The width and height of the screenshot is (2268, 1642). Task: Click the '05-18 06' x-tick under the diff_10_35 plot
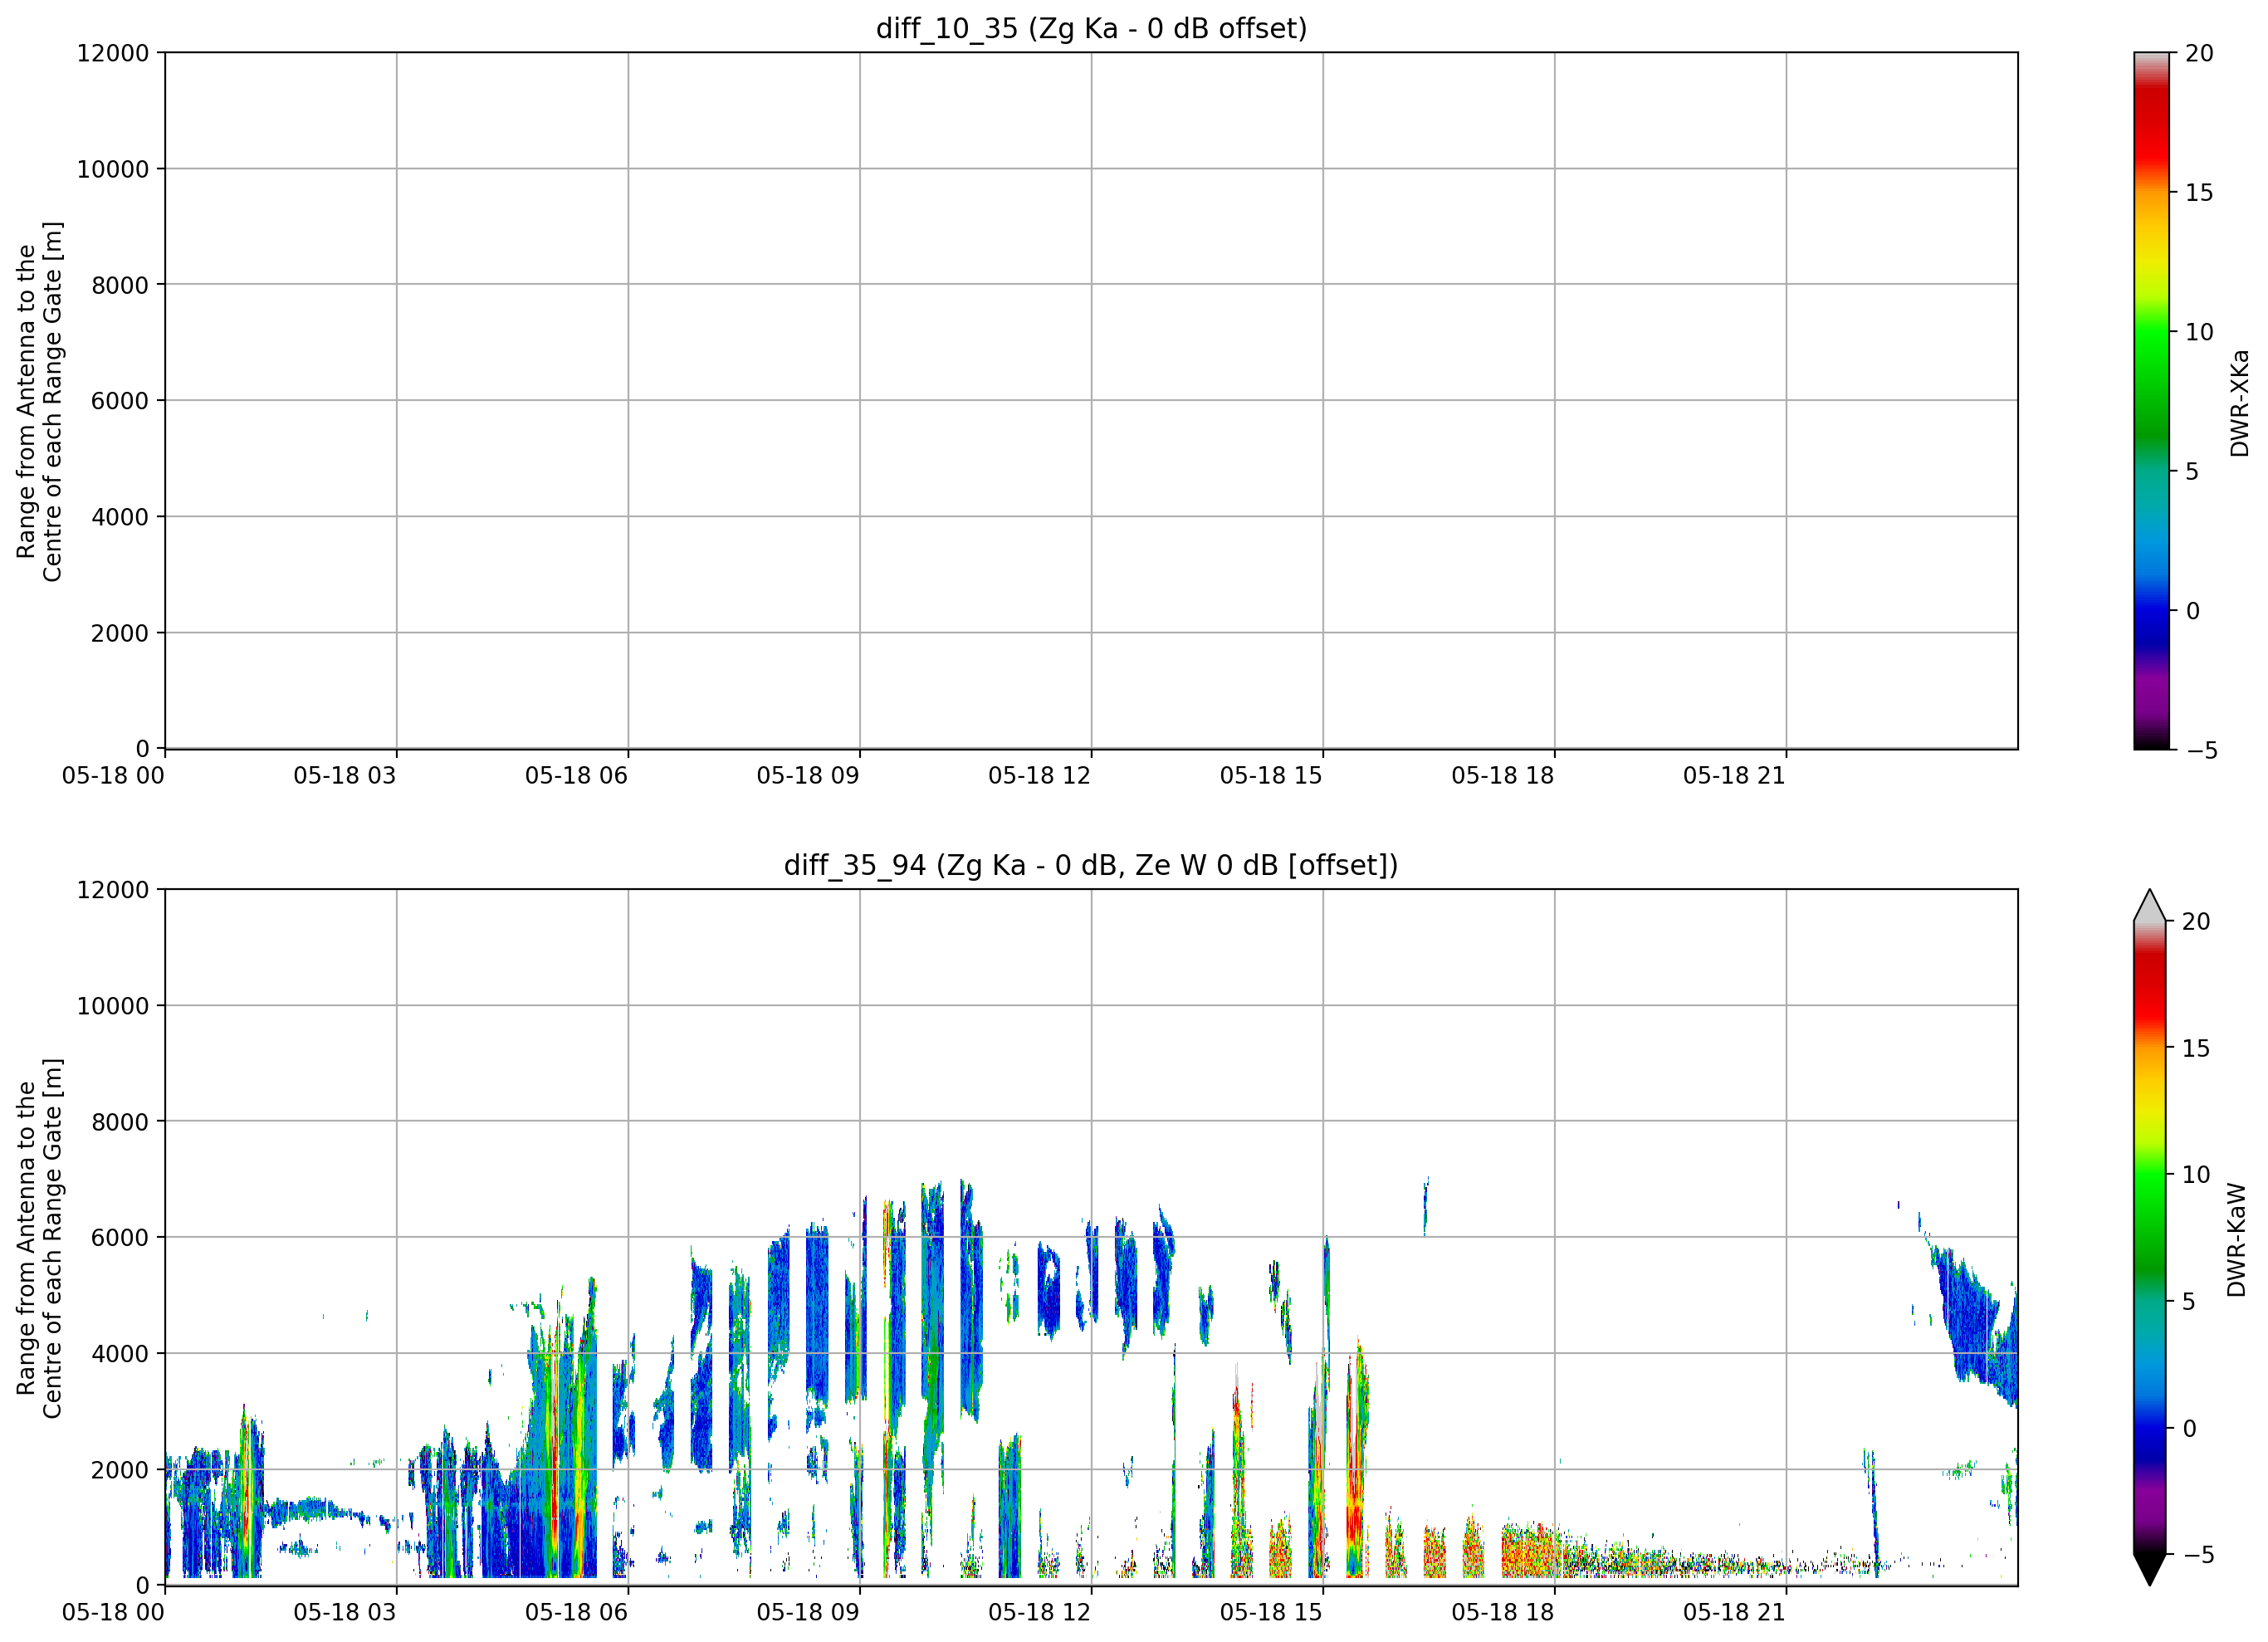(576, 776)
